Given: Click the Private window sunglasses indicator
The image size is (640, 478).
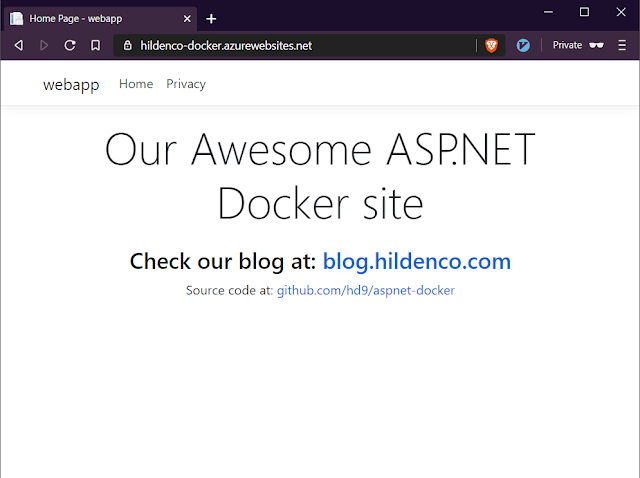Looking at the screenshot, I should (578, 45).
